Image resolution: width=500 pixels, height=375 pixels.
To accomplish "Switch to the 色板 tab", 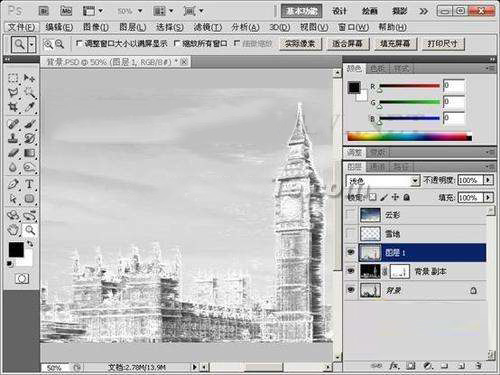I will click(x=377, y=69).
